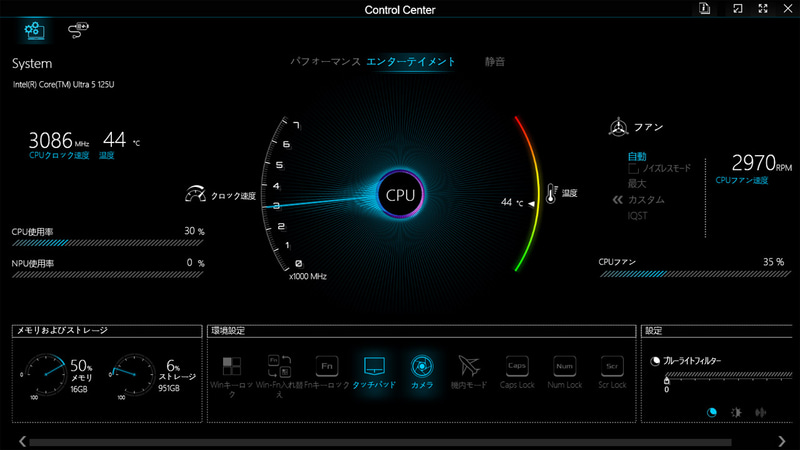800x450 pixels.
Task: Click the CPU fan 35% progress bar
Action: click(x=695, y=274)
